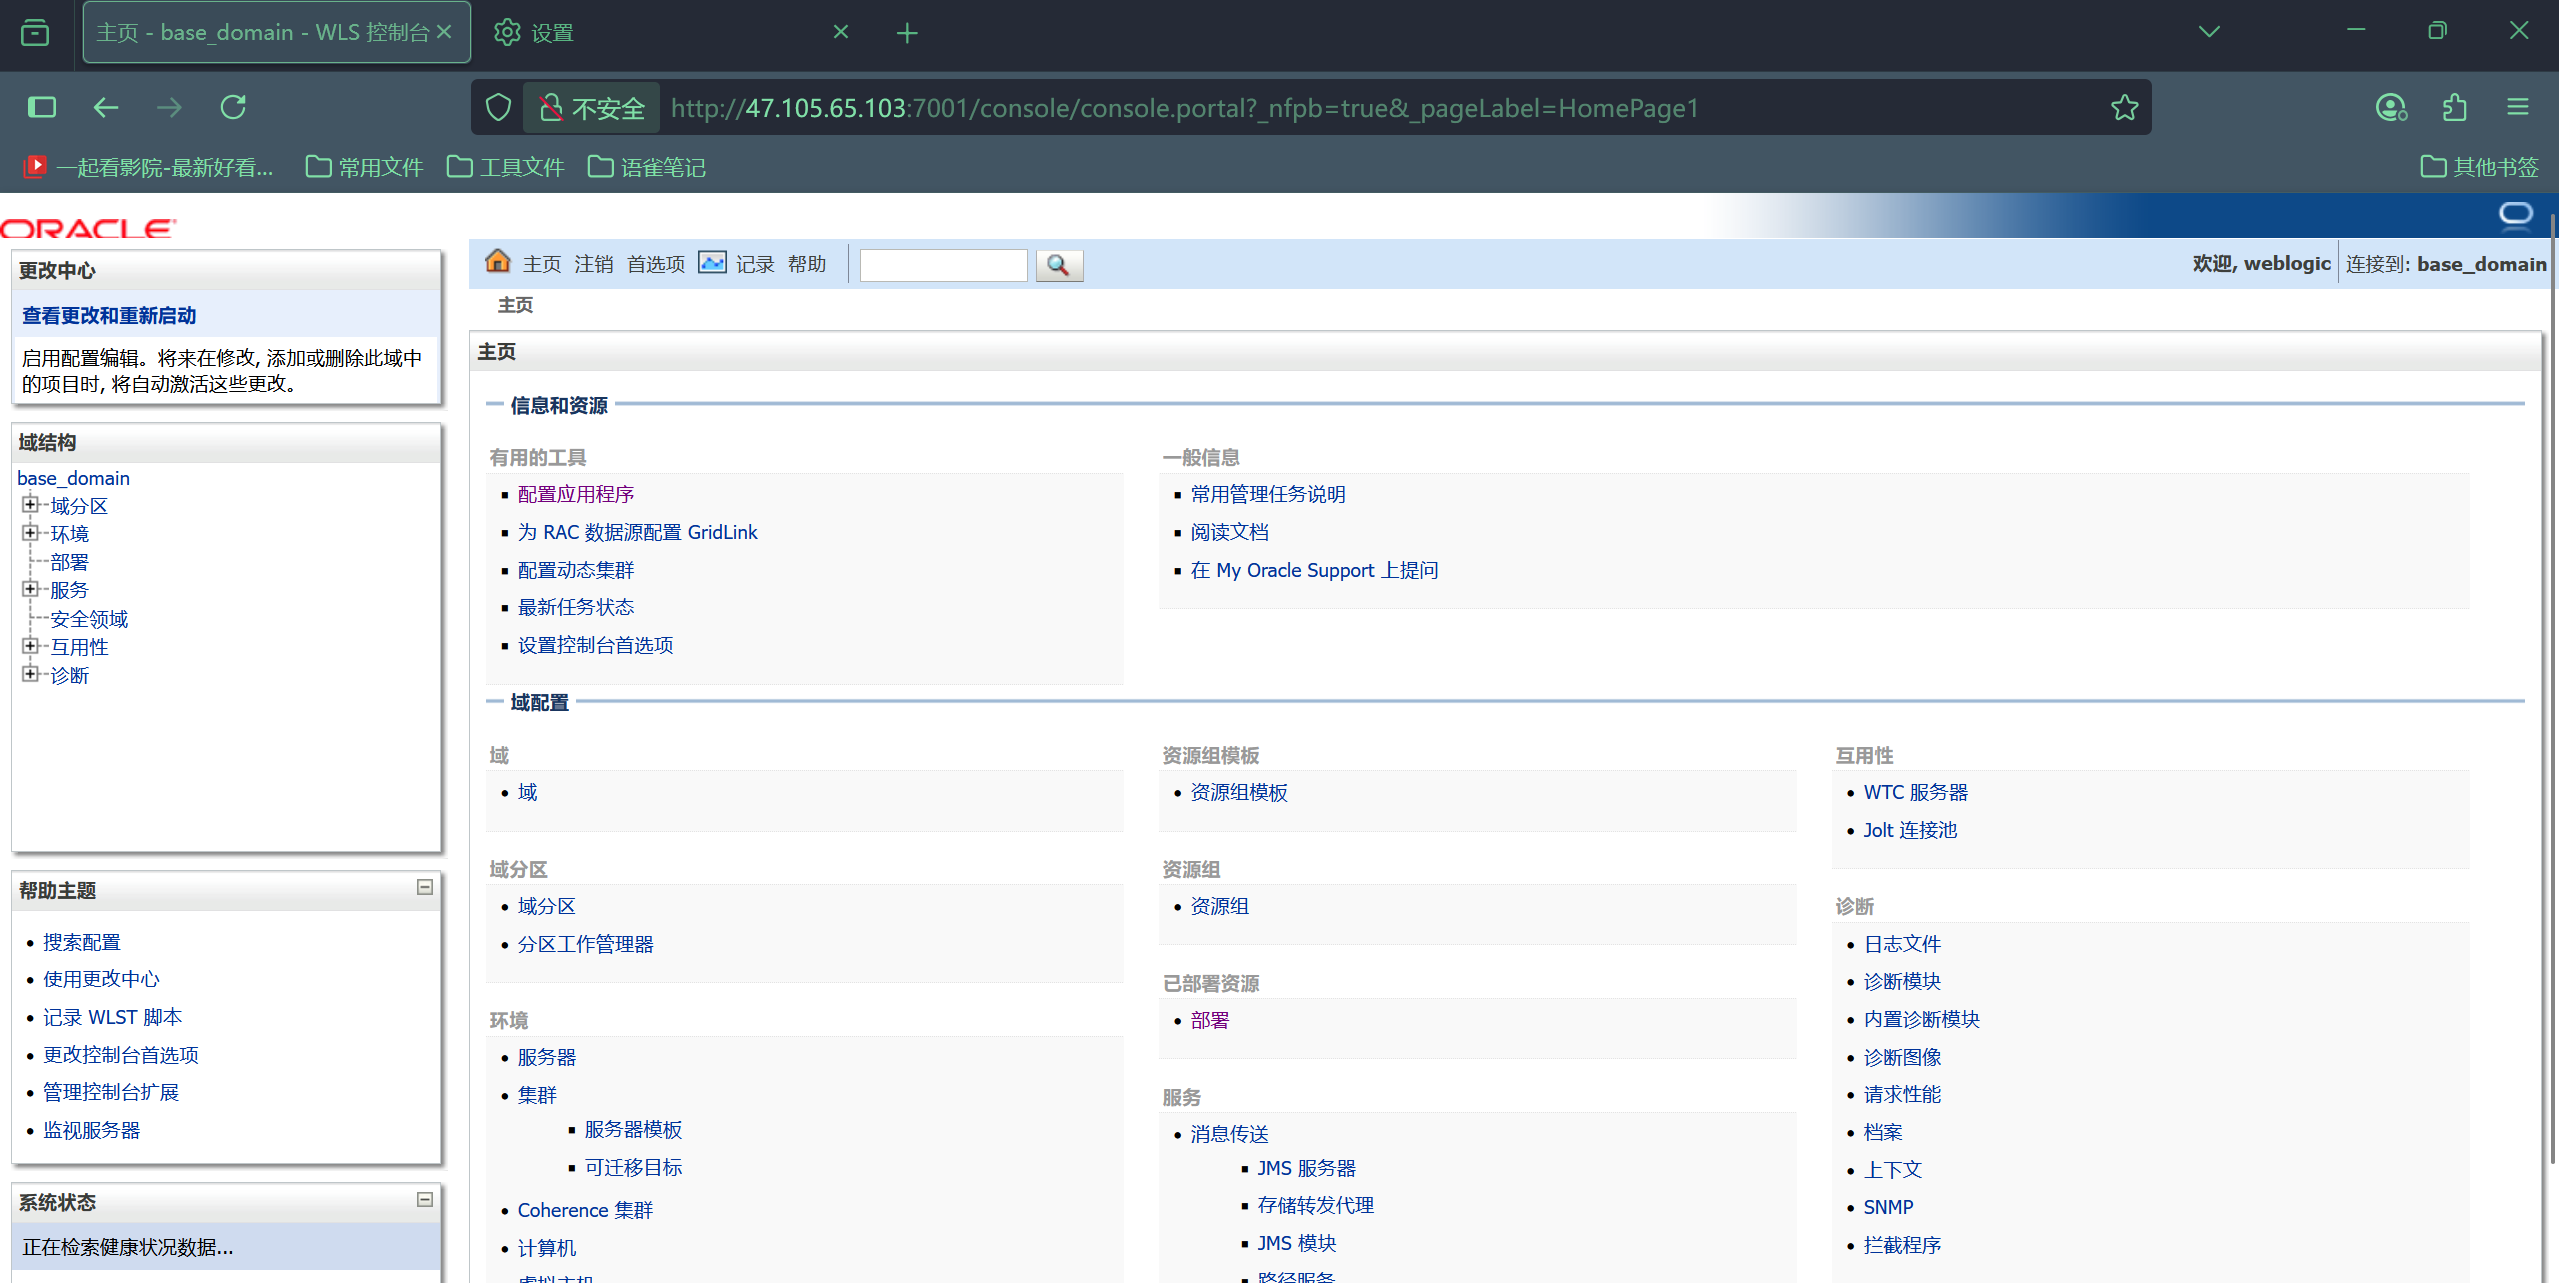Click the page vertical scrollbar
This screenshot has height=1283, width=2559.
pos(2554,690)
